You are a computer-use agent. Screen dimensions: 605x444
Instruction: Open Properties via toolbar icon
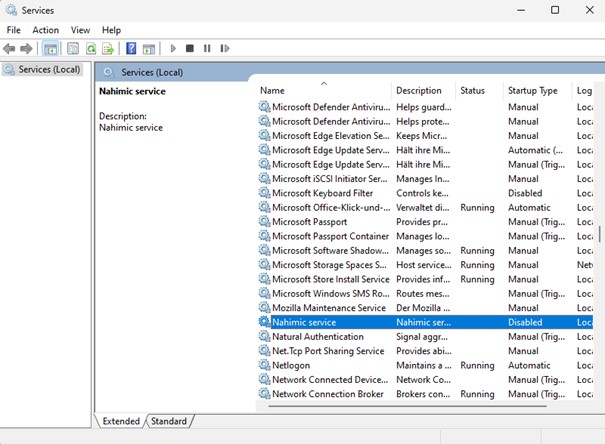[73, 48]
